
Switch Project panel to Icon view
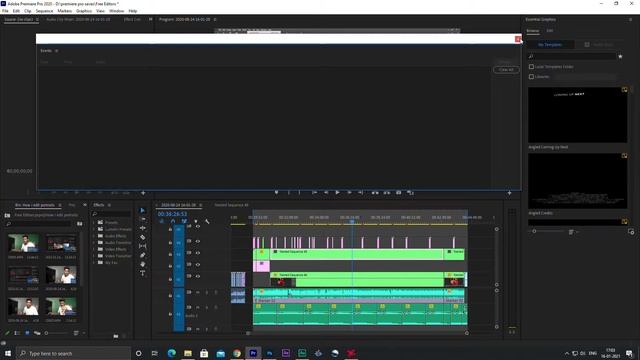(x=27, y=333)
